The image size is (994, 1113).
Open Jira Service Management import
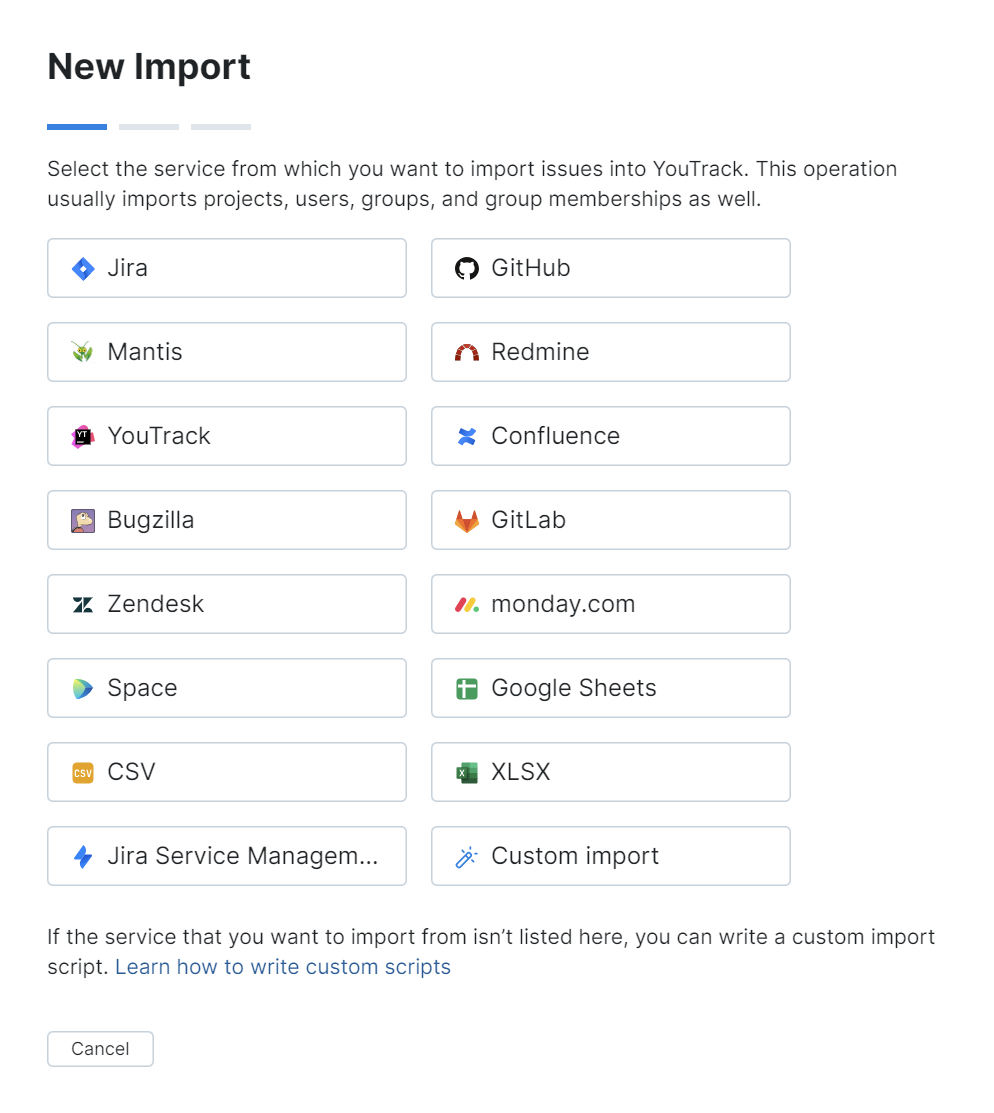point(226,856)
